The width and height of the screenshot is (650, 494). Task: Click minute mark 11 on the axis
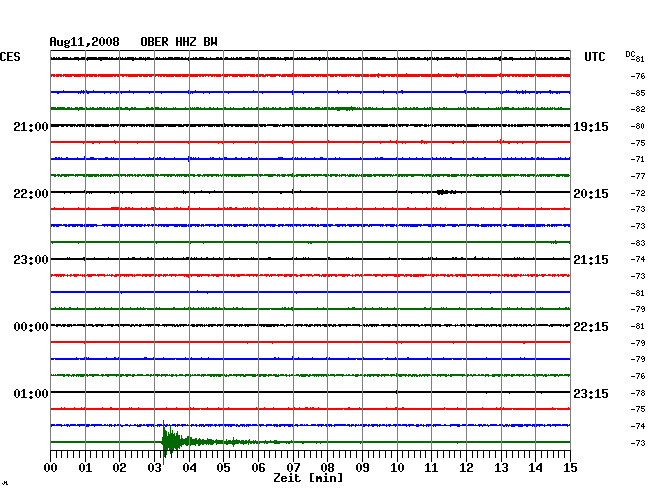point(432,467)
